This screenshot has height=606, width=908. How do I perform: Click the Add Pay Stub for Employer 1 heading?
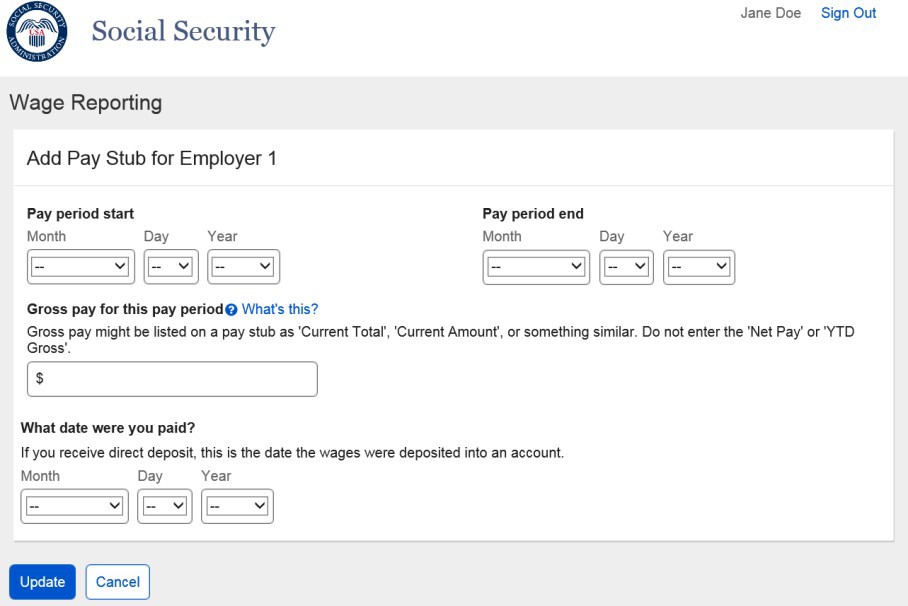[x=152, y=158]
